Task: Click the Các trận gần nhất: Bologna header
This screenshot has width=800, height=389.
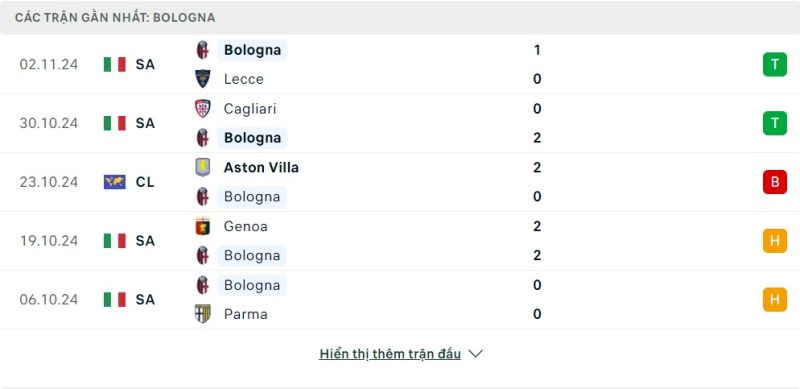Action: click(115, 18)
